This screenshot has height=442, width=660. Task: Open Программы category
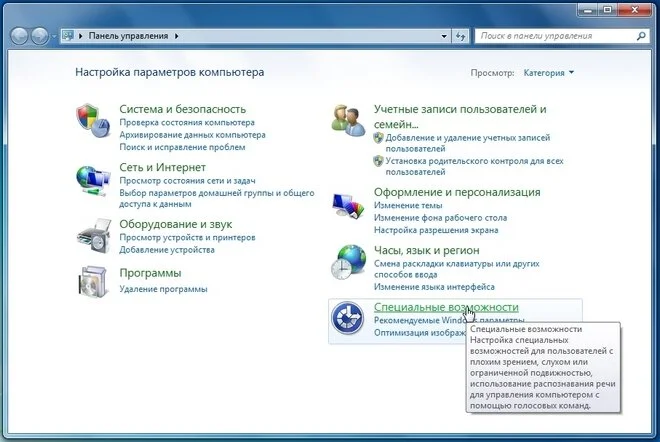click(x=150, y=273)
